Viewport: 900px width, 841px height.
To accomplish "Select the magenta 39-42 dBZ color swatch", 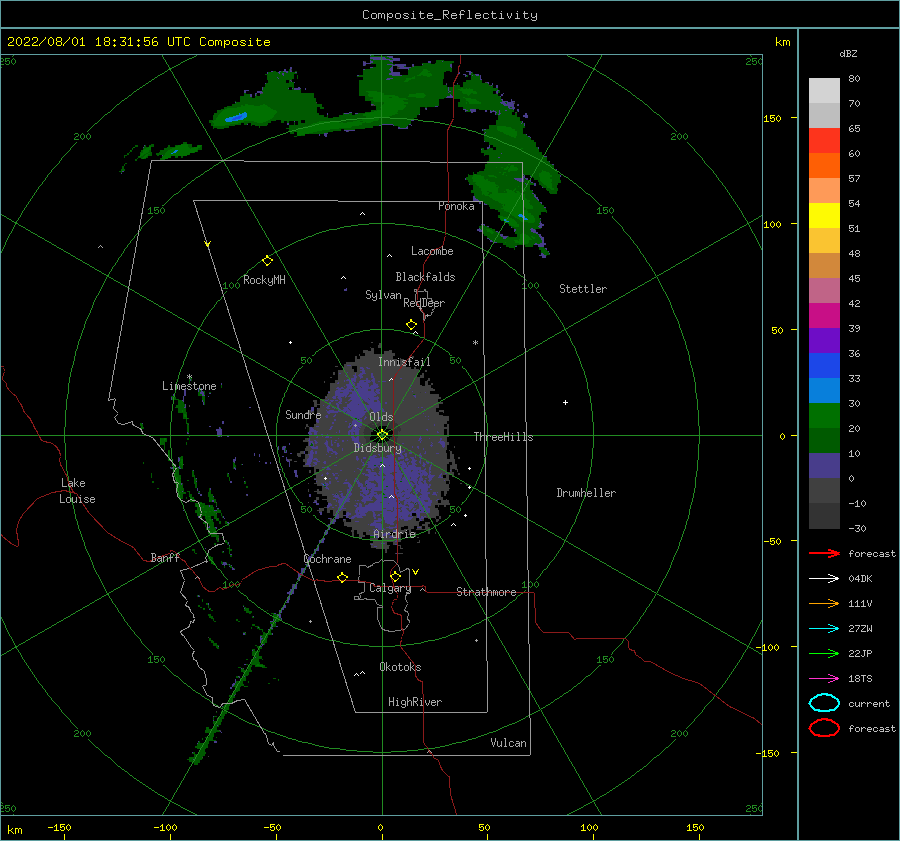I will (824, 316).
